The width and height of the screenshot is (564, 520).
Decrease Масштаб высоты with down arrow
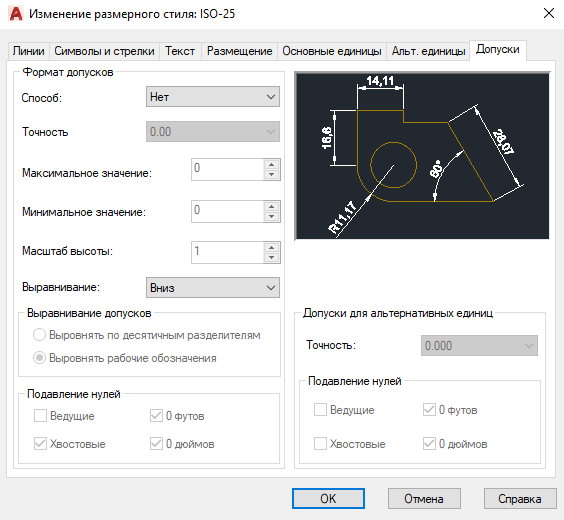(271, 257)
